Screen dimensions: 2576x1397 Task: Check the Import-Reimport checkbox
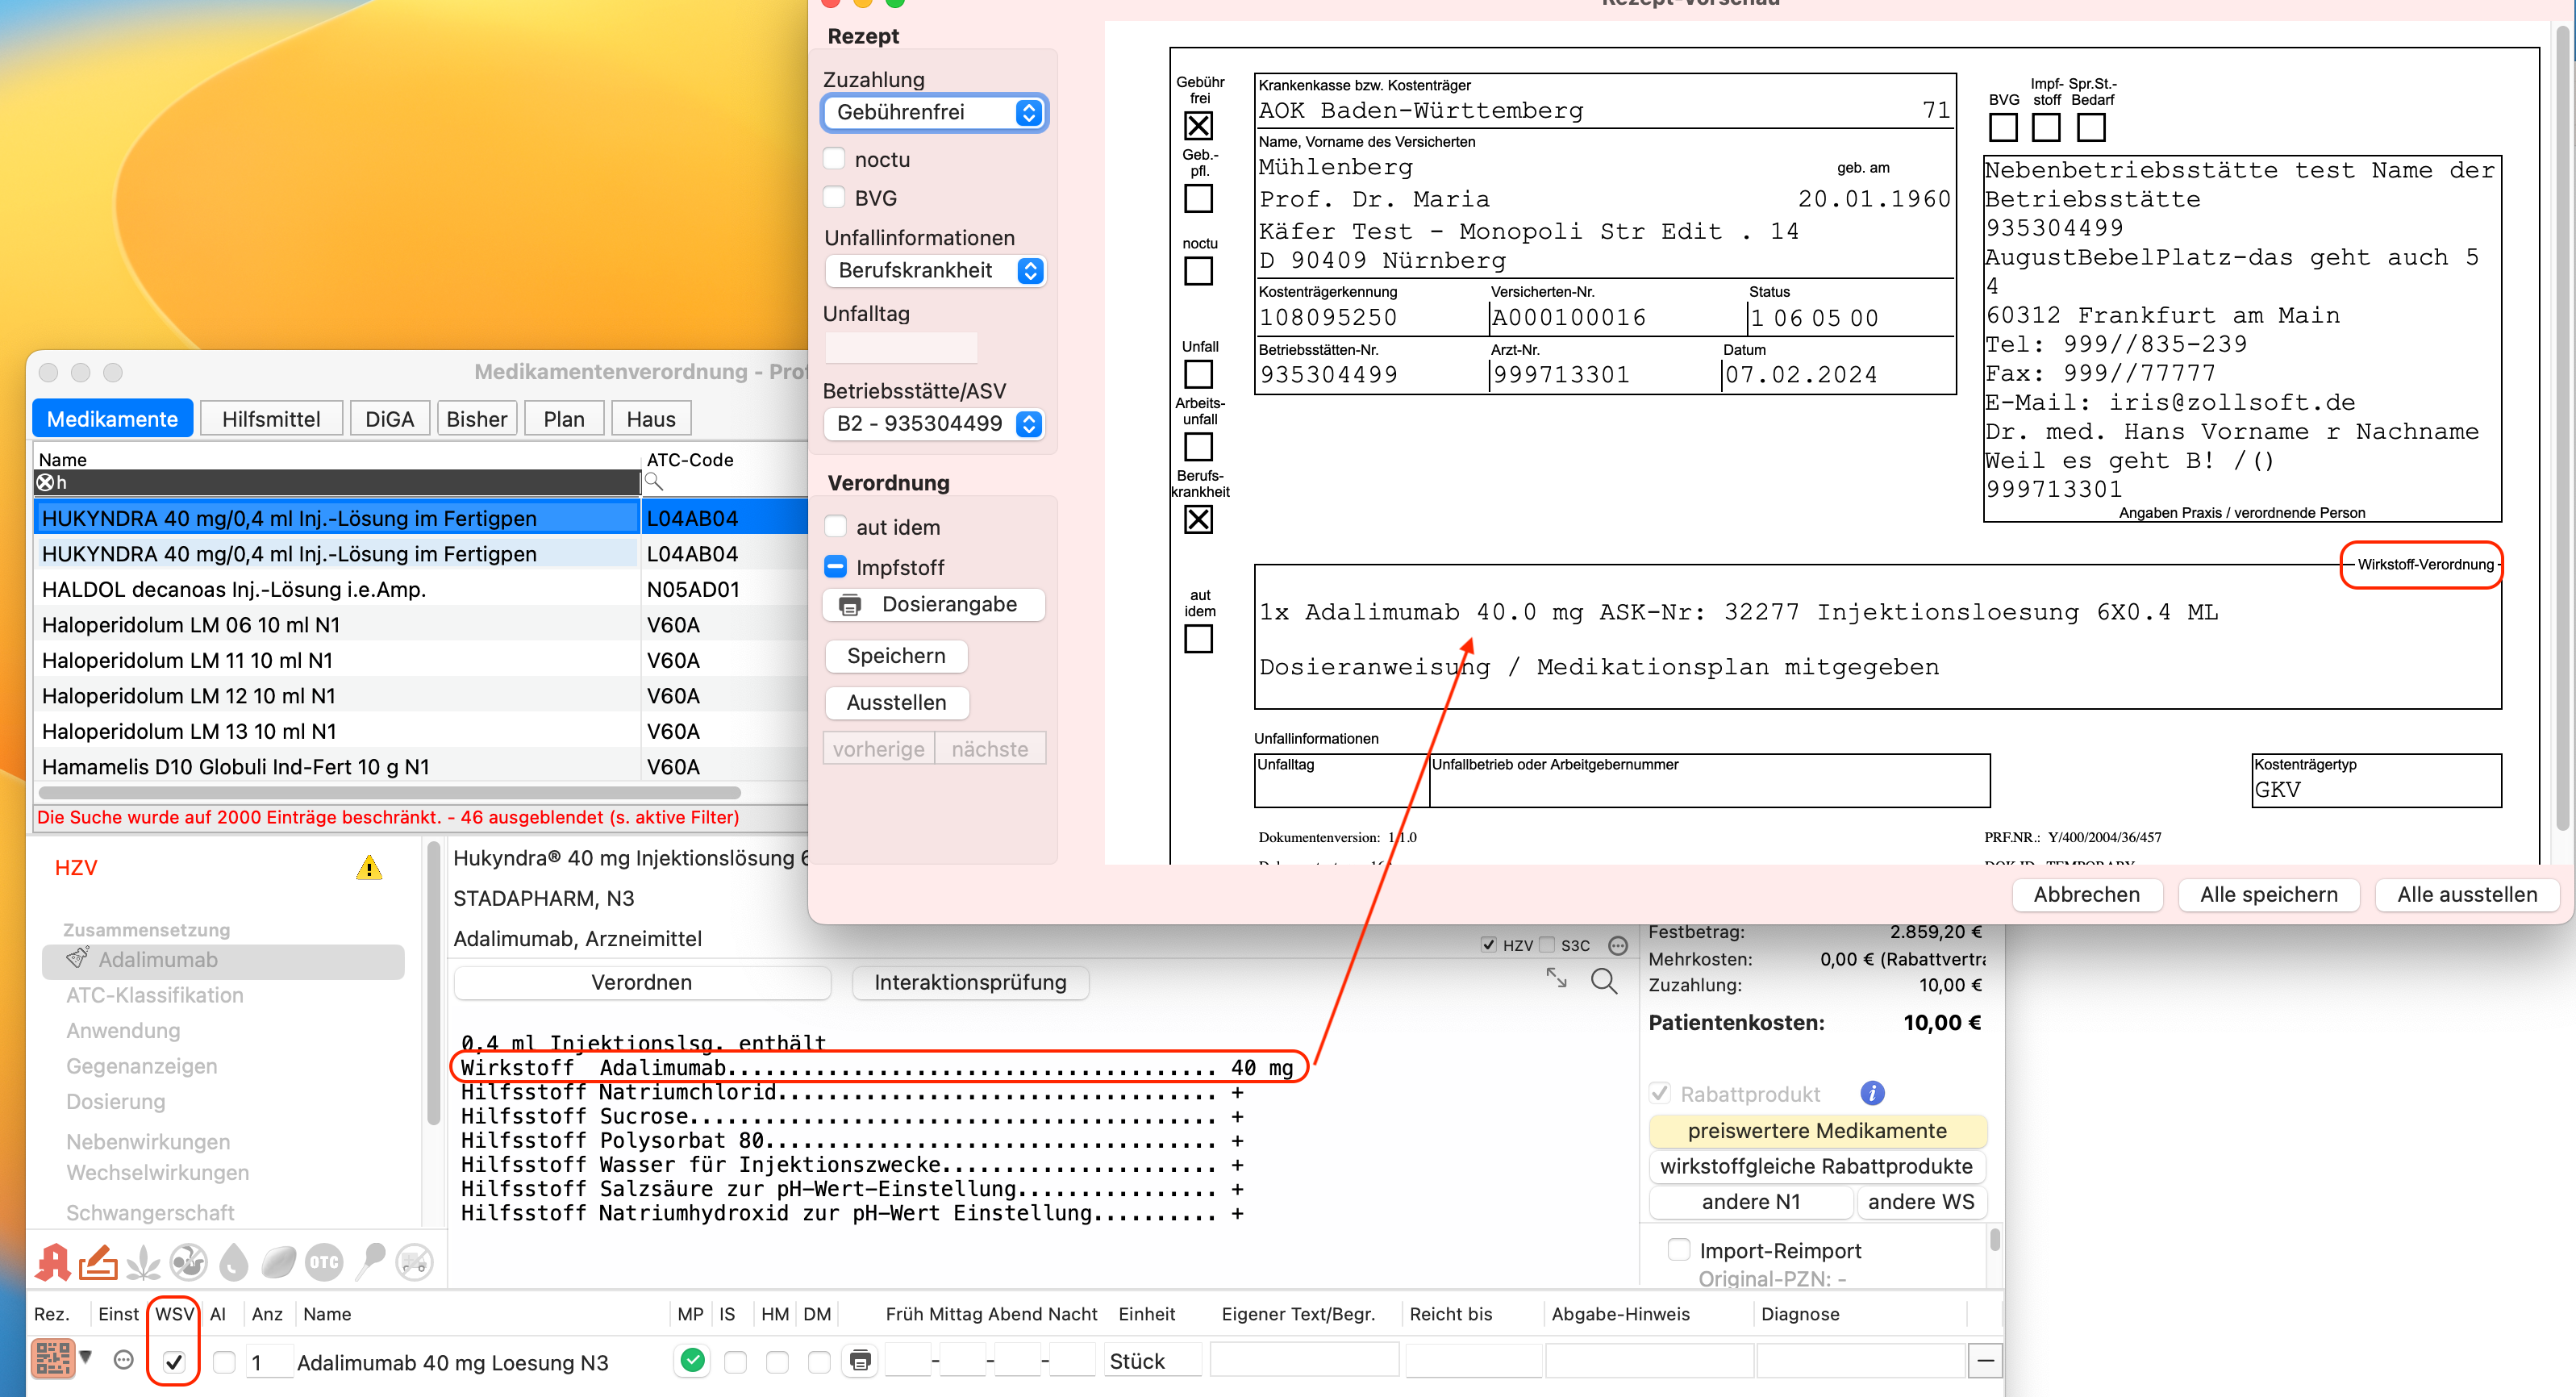pyautogui.click(x=1679, y=1250)
